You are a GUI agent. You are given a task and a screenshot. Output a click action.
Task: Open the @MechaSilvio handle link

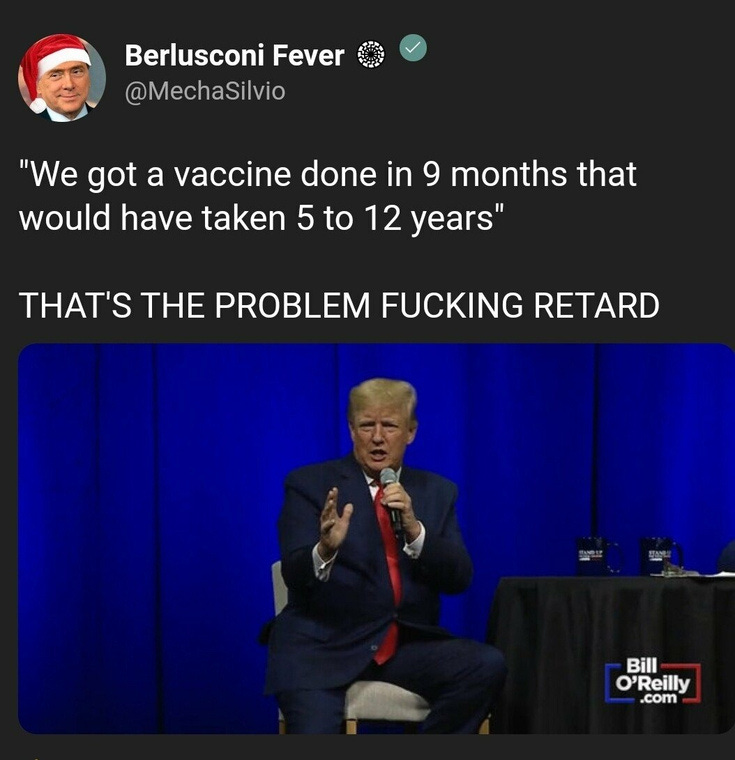pos(205,92)
